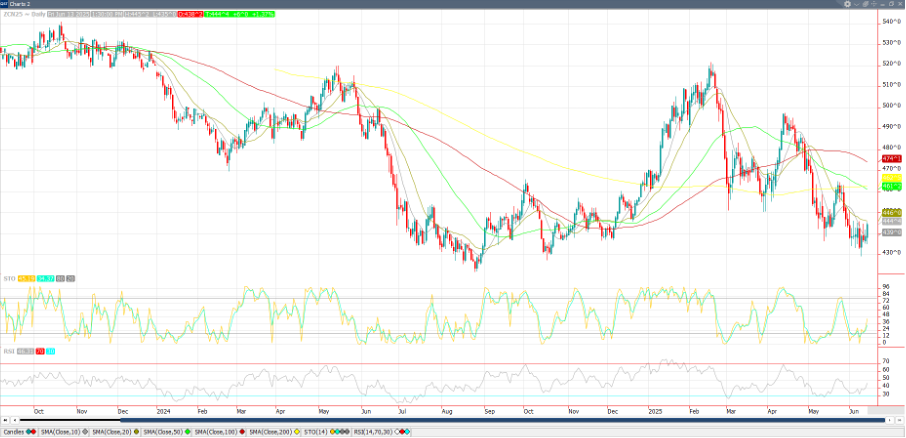
Task: Select the SMA(Close,20) study tab
Action: pos(114,431)
